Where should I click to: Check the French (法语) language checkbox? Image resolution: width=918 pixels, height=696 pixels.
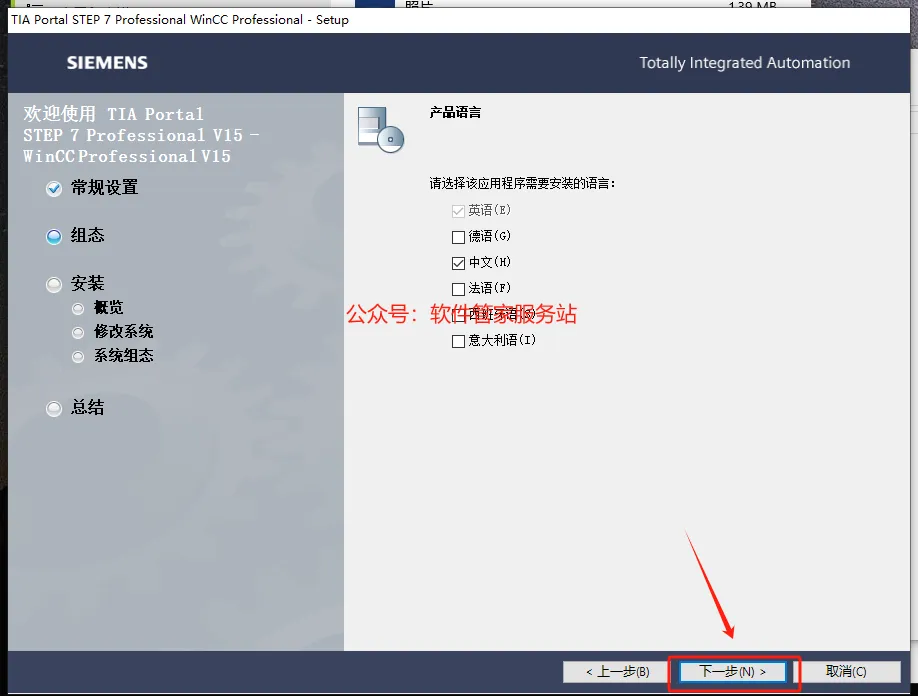(x=458, y=289)
